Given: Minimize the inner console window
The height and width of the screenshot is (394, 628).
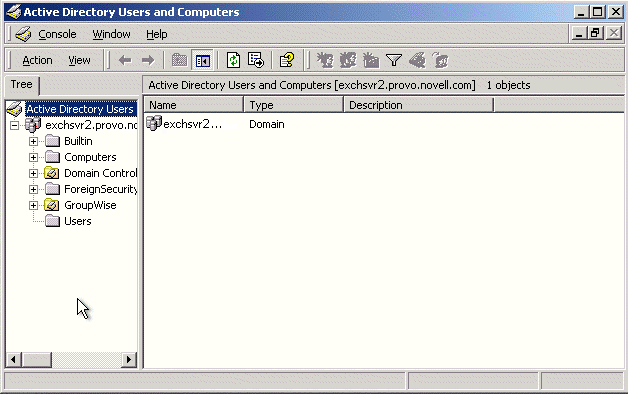Looking at the screenshot, I should (x=579, y=33).
